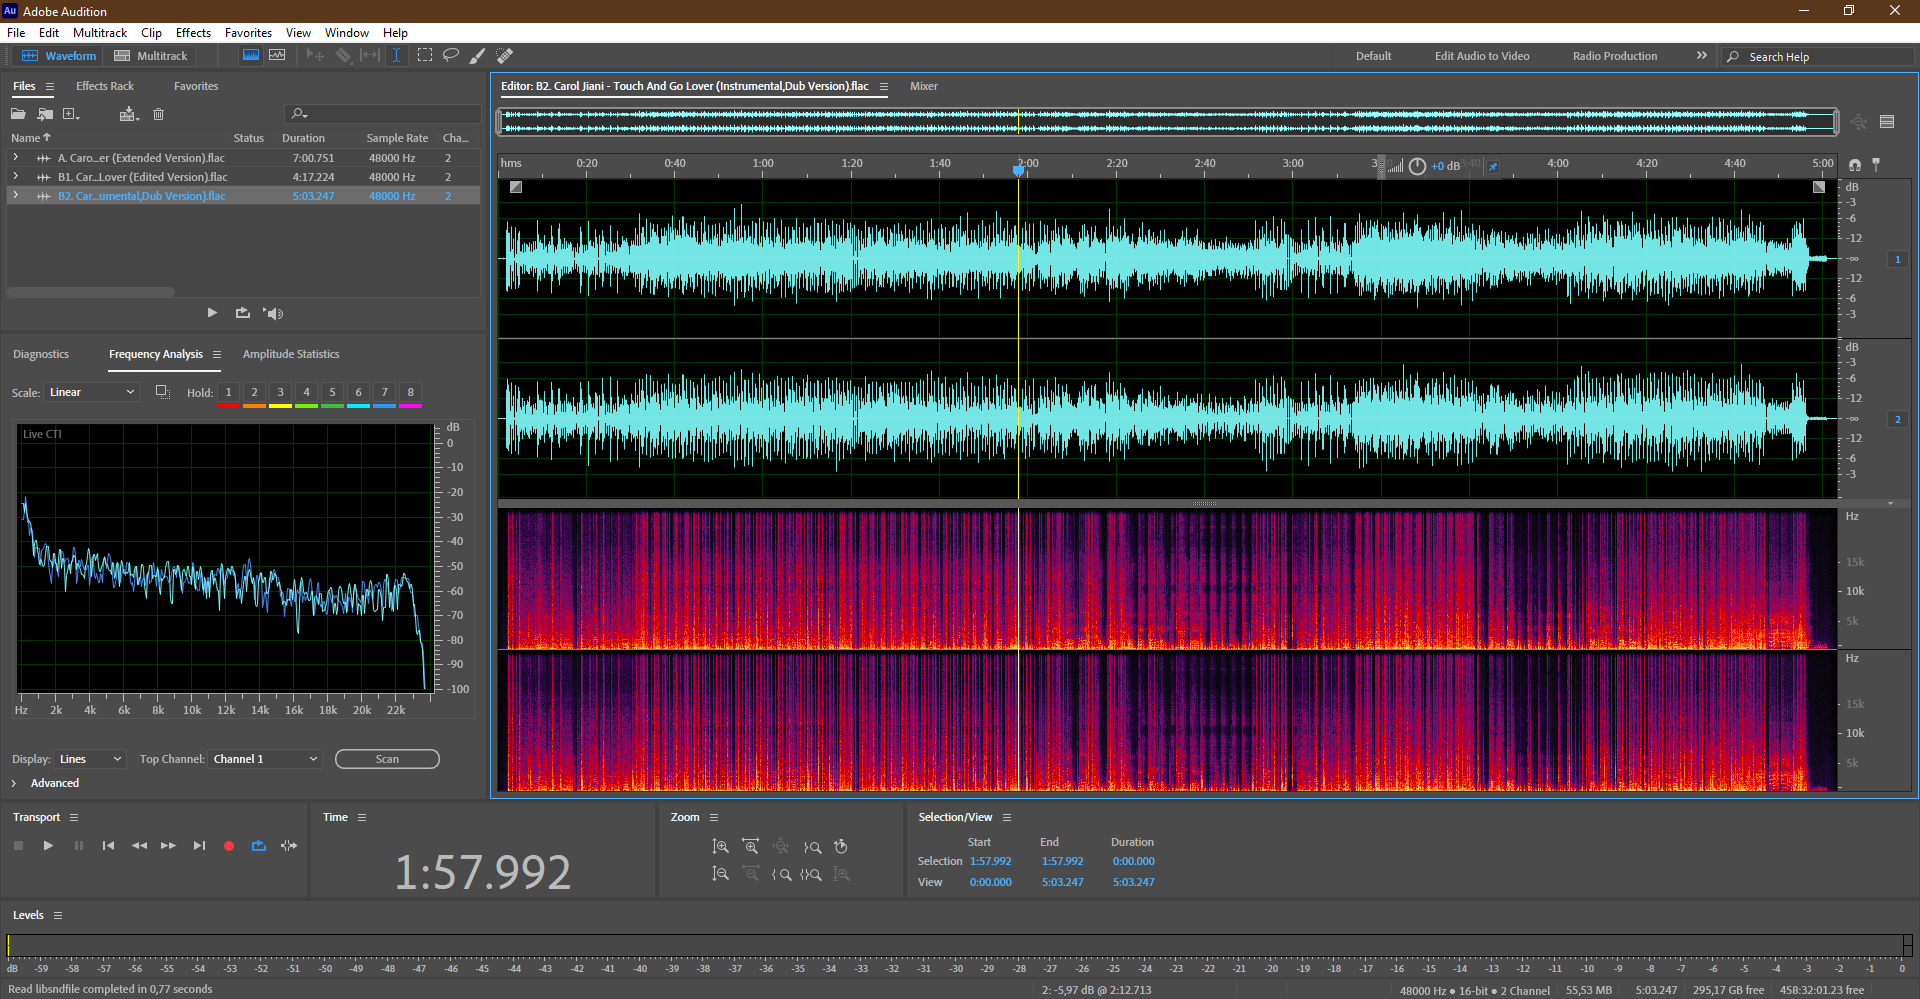Select the Edit Audio to Video workspace
This screenshot has height=999, width=1920.
(1482, 56)
